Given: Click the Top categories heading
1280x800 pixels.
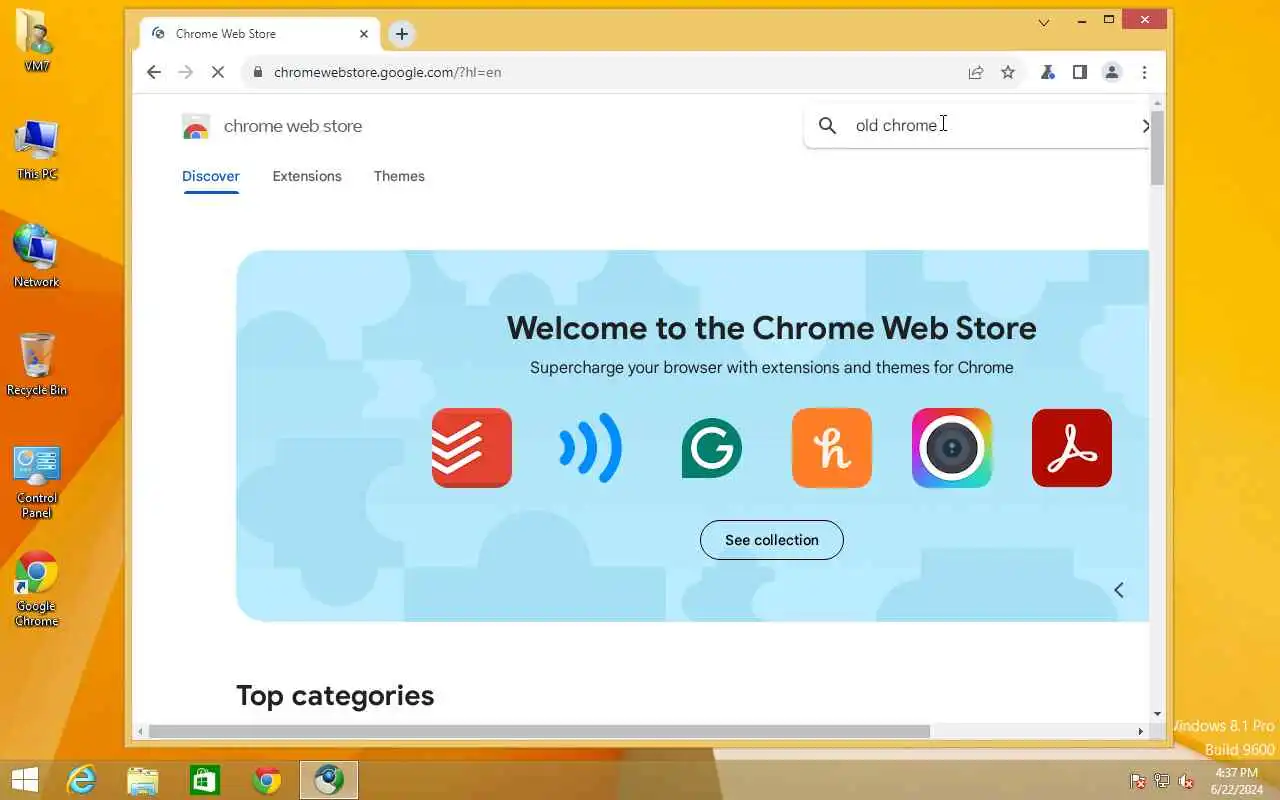Looking at the screenshot, I should tap(335, 696).
